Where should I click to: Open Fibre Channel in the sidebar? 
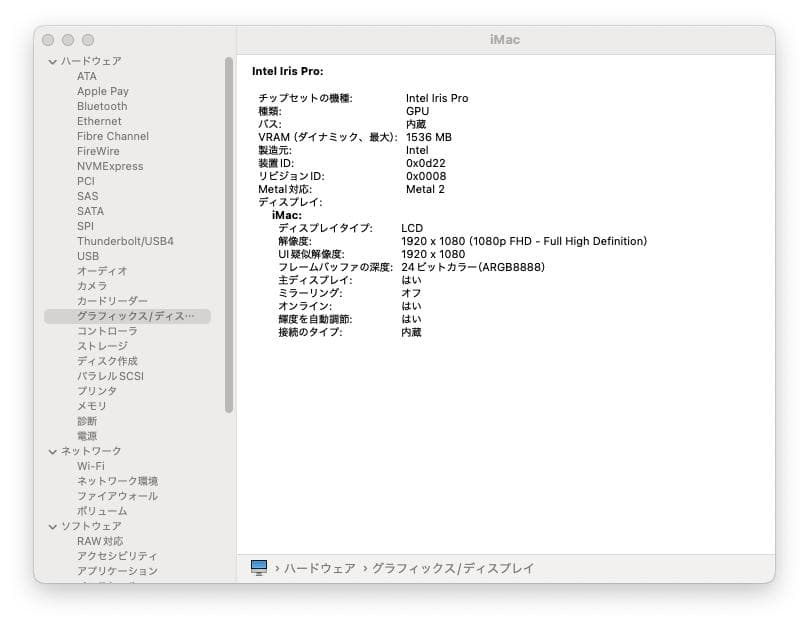113,136
